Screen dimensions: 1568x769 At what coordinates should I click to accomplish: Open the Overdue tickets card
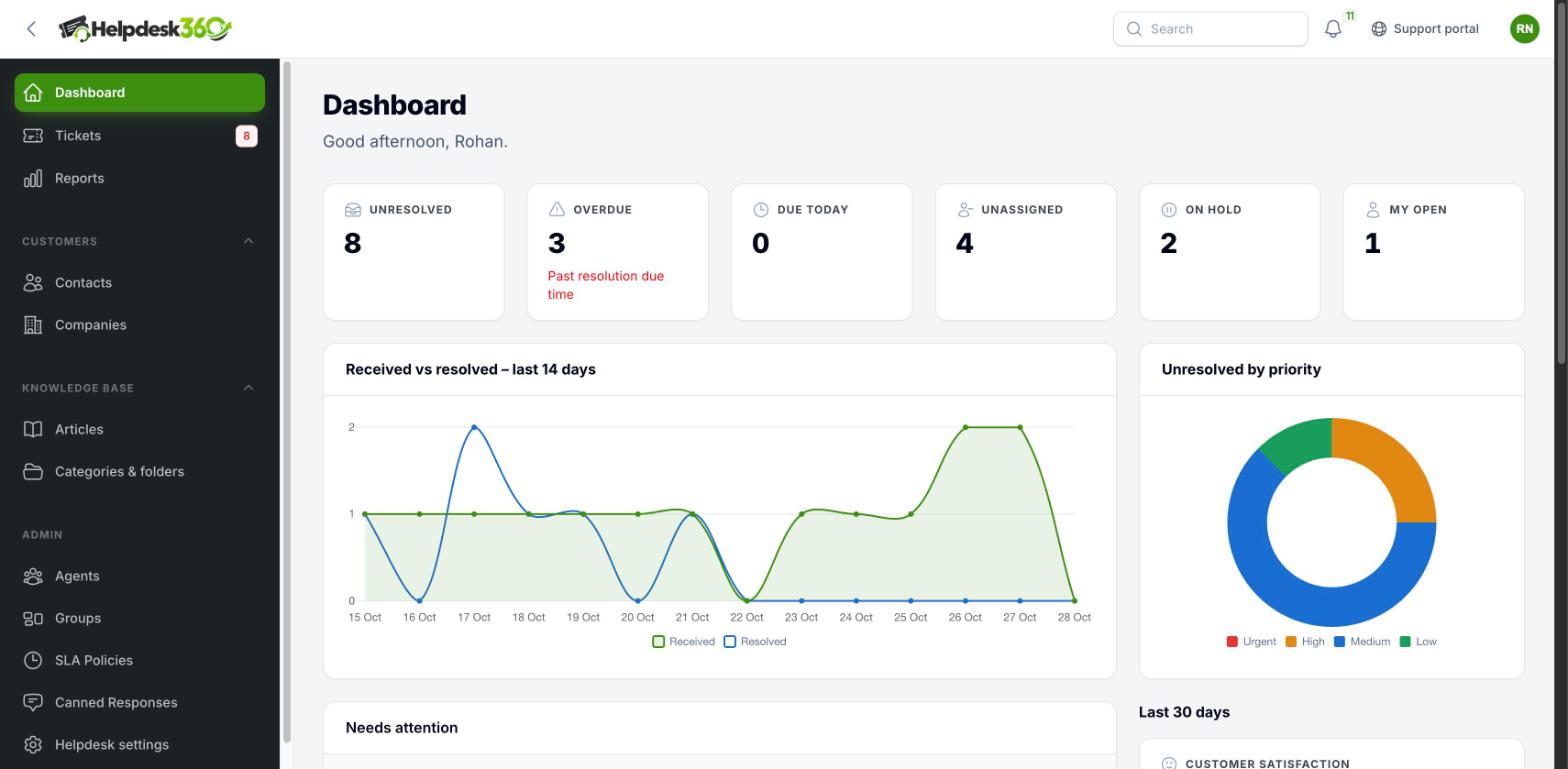click(618, 252)
